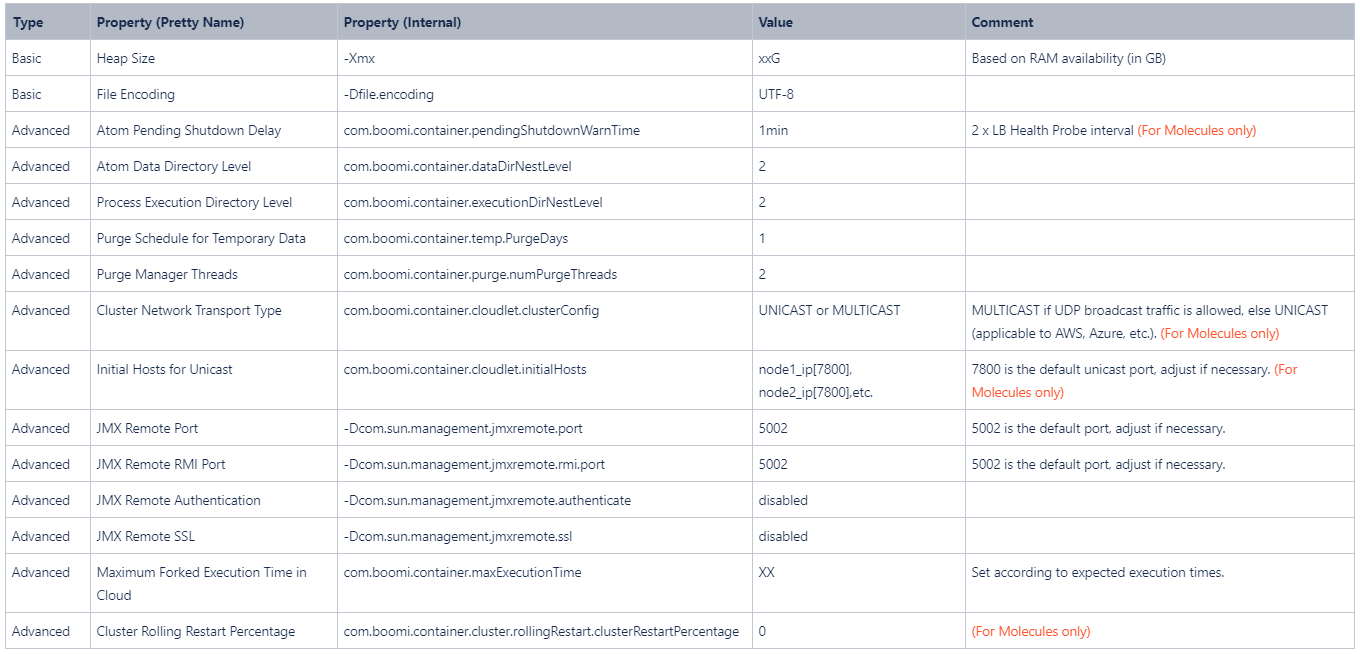Select the disabled value for JMX Remote SSL

[x=780, y=536]
